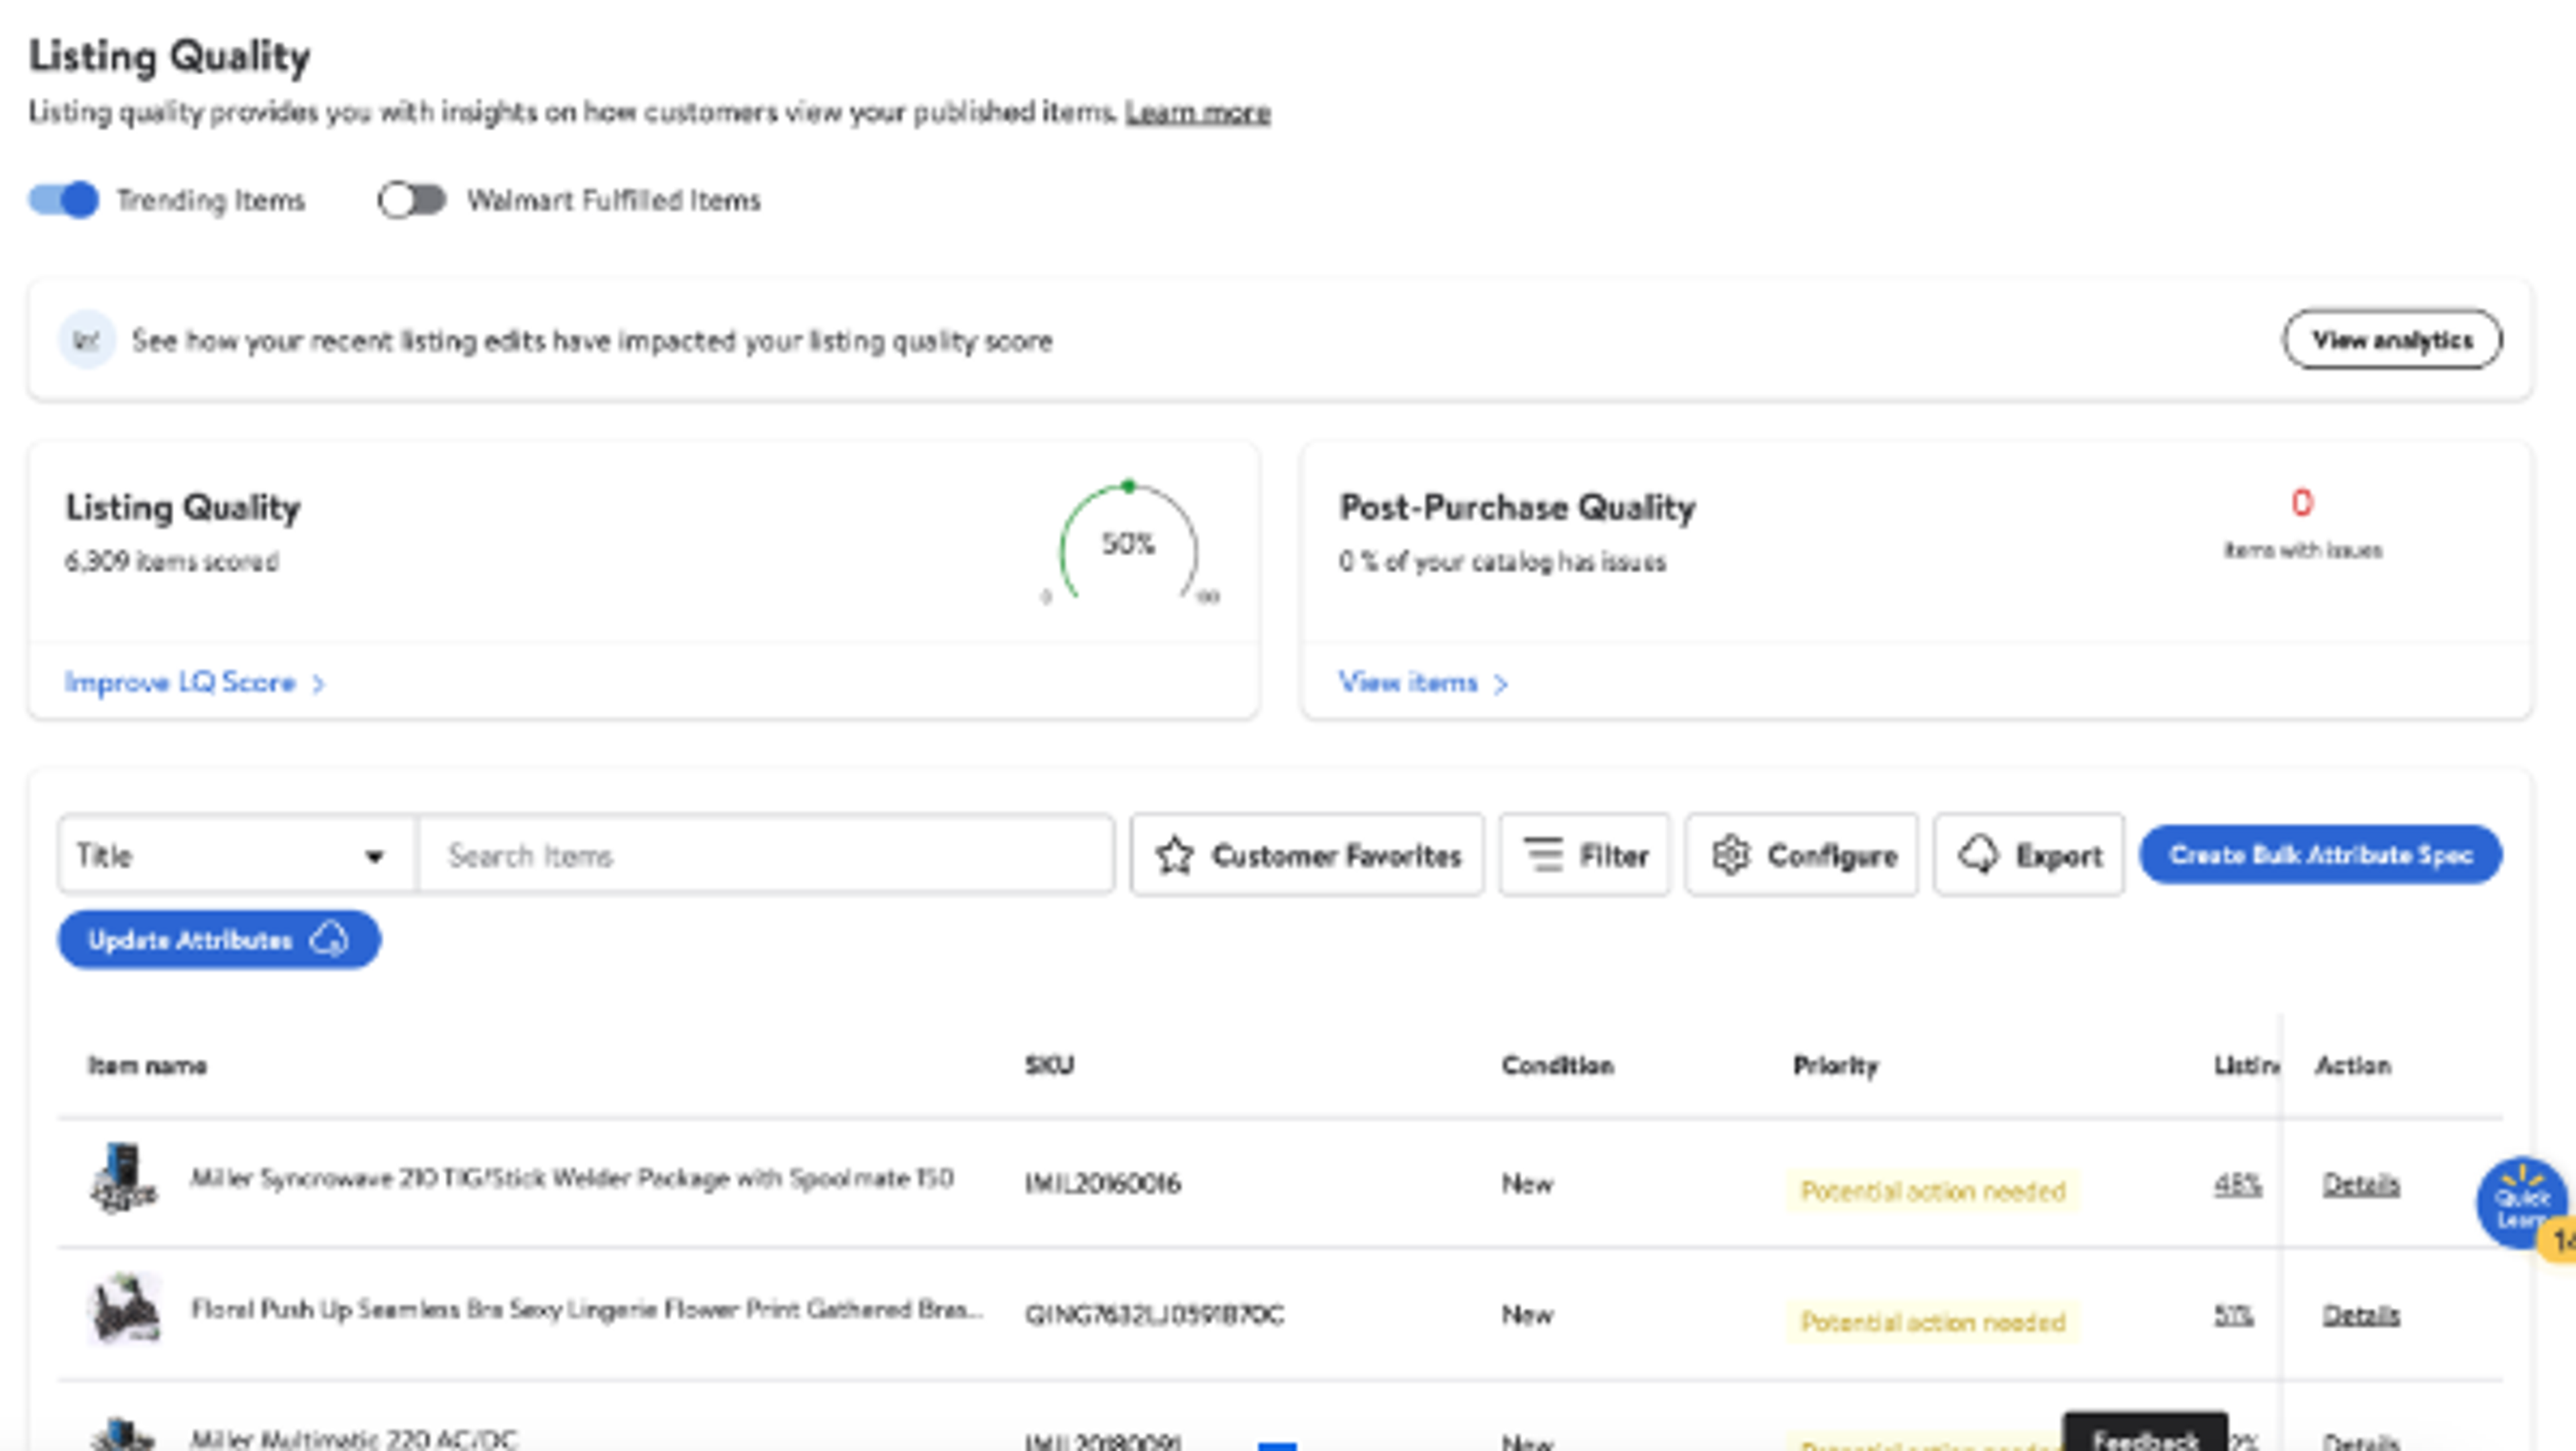2576x1451 pixels.
Task: Click the Search Items input field
Action: 765,856
